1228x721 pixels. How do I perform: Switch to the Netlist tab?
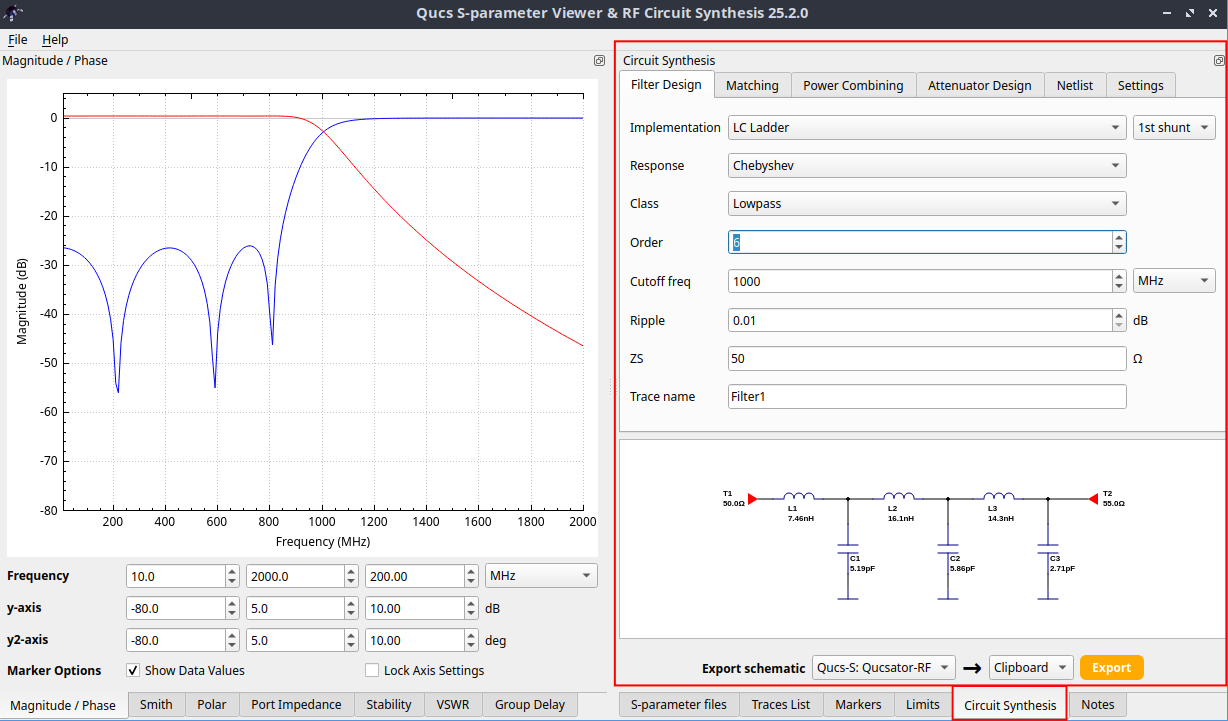[x=1075, y=85]
